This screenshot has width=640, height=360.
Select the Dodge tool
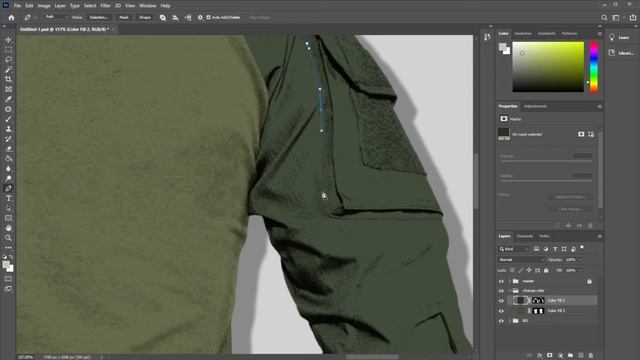click(x=8, y=178)
